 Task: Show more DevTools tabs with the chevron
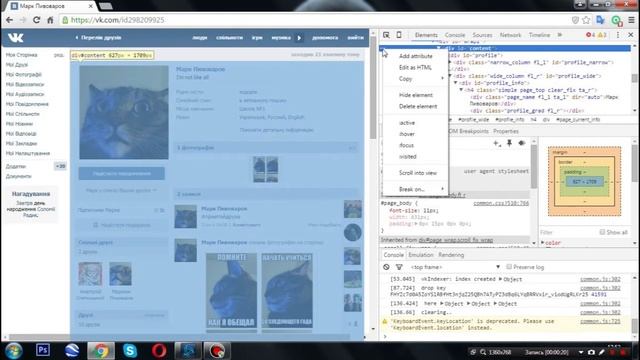(x=560, y=35)
